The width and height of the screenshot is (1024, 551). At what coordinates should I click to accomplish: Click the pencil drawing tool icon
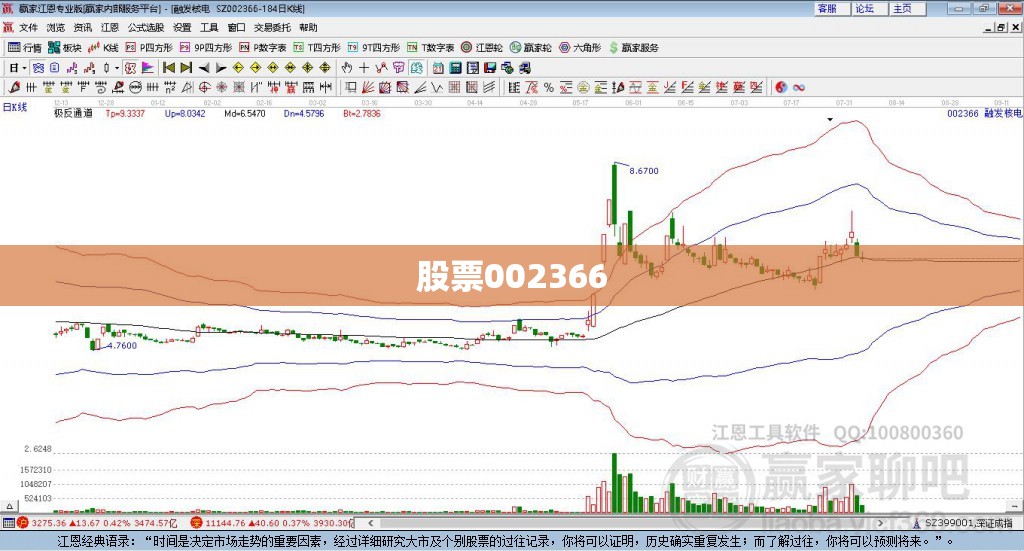pyautogui.click(x=14, y=87)
